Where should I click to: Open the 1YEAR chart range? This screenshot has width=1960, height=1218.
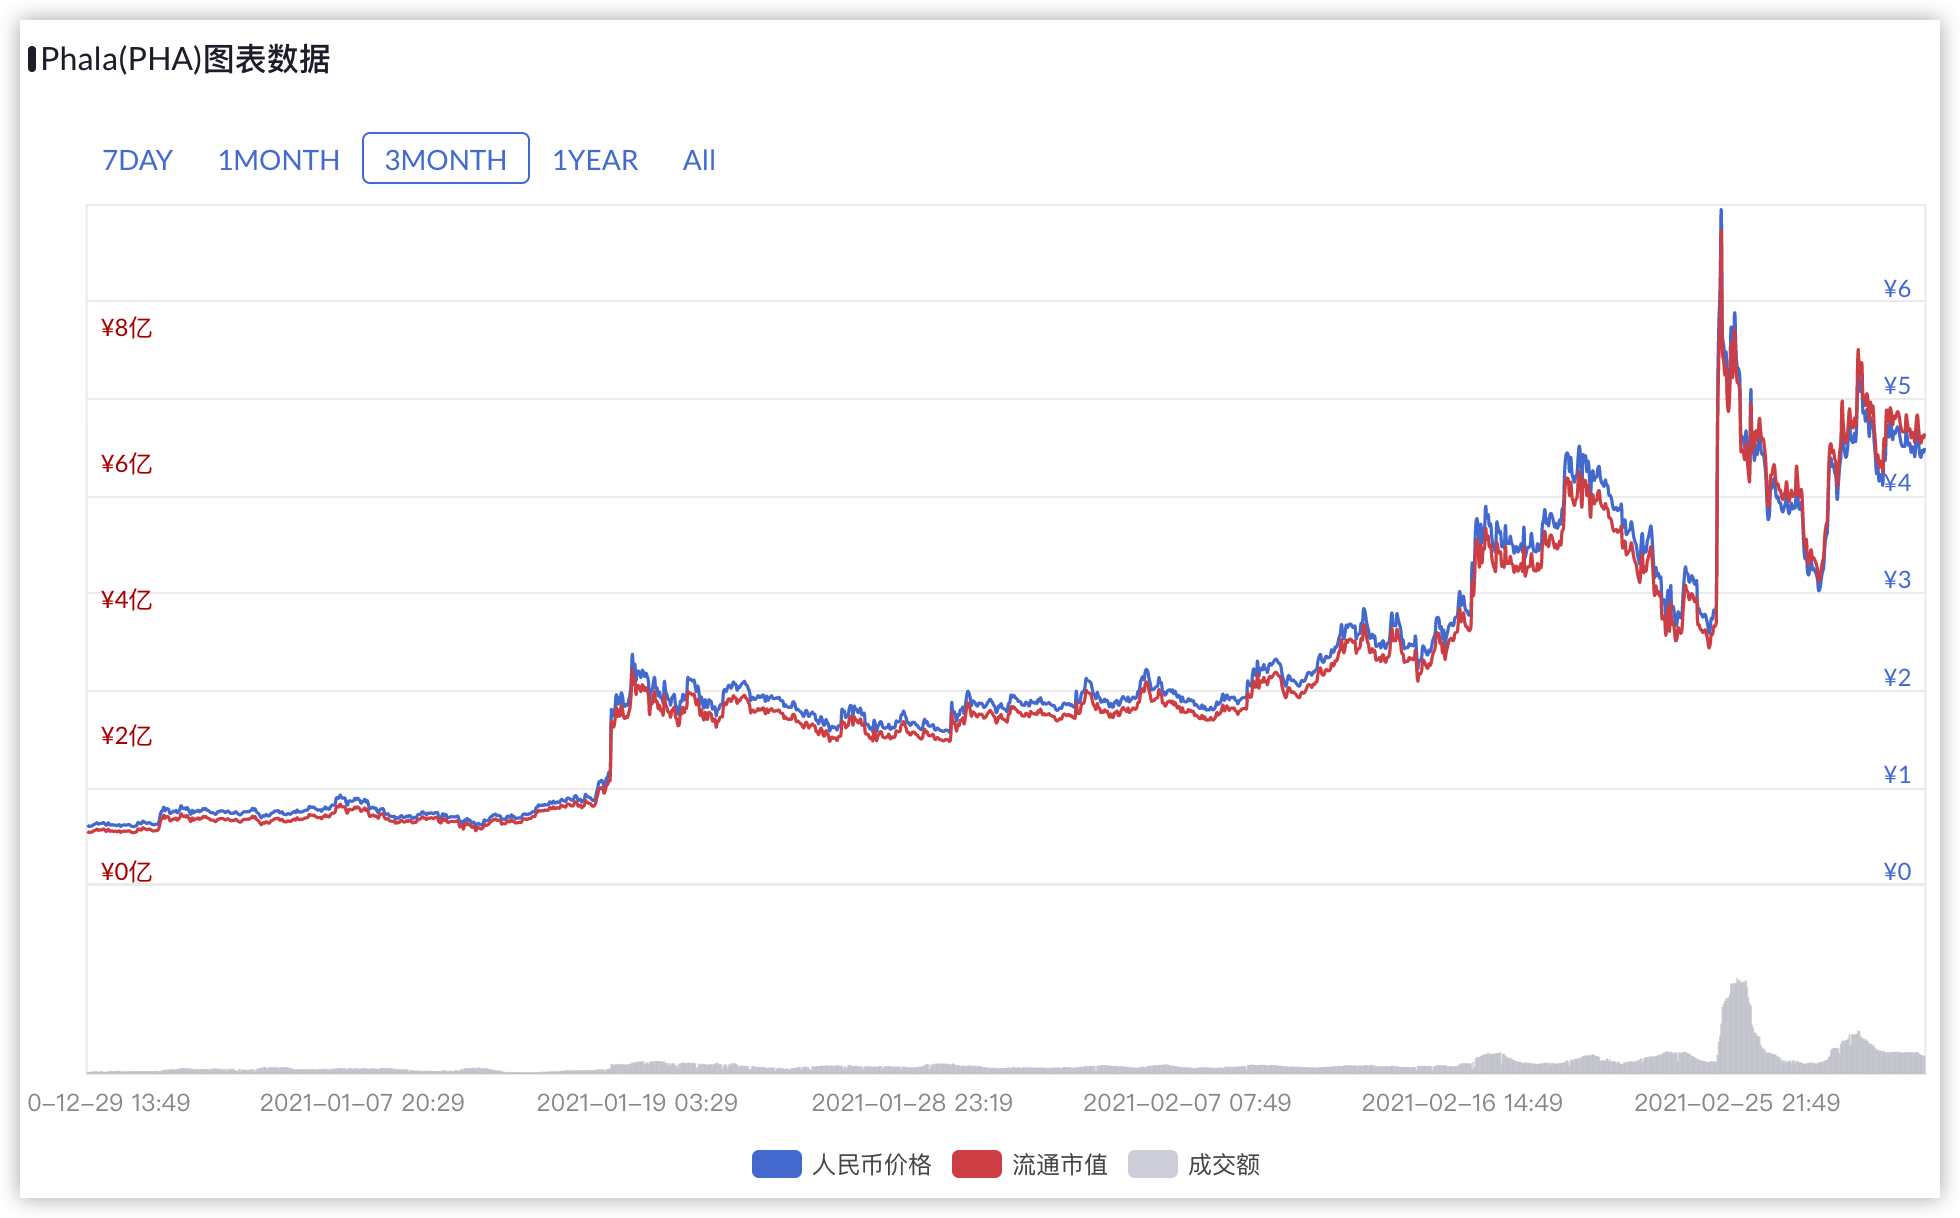595,160
